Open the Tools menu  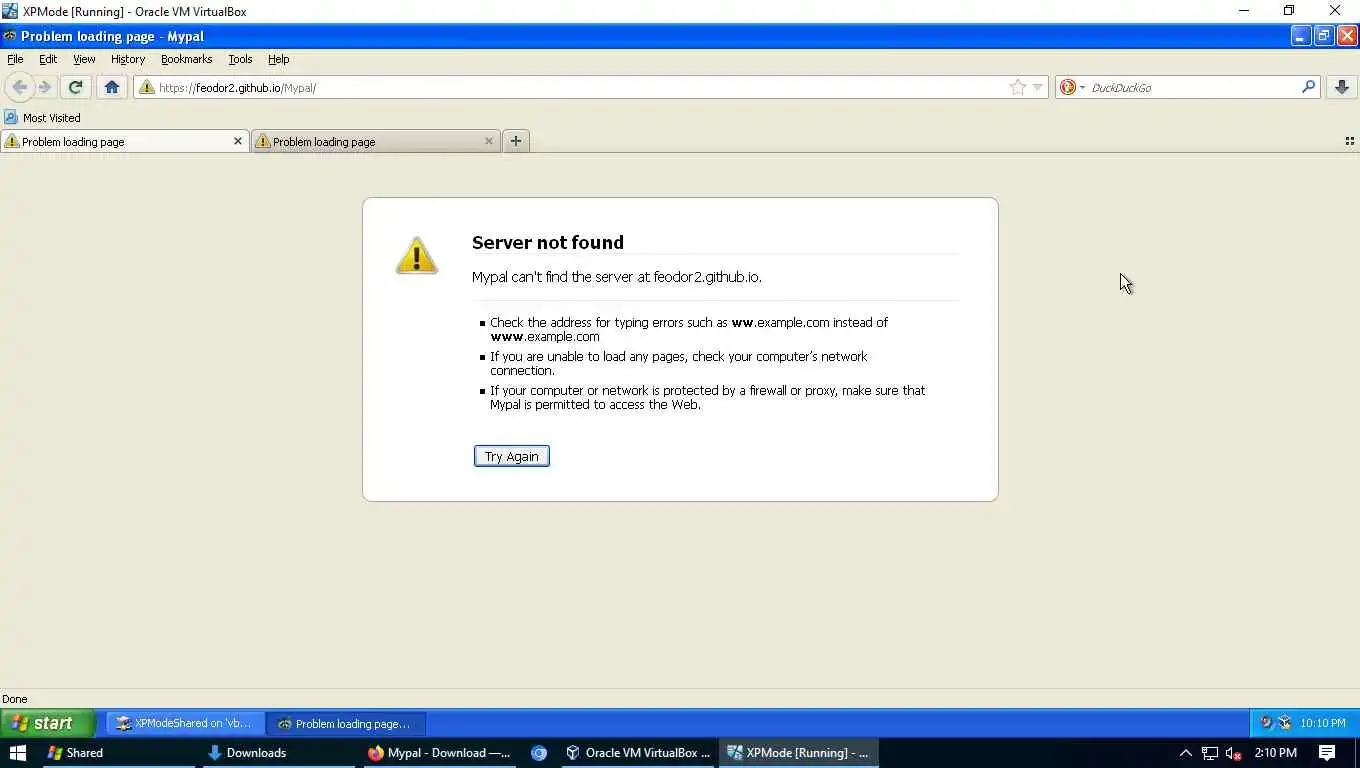click(240, 59)
